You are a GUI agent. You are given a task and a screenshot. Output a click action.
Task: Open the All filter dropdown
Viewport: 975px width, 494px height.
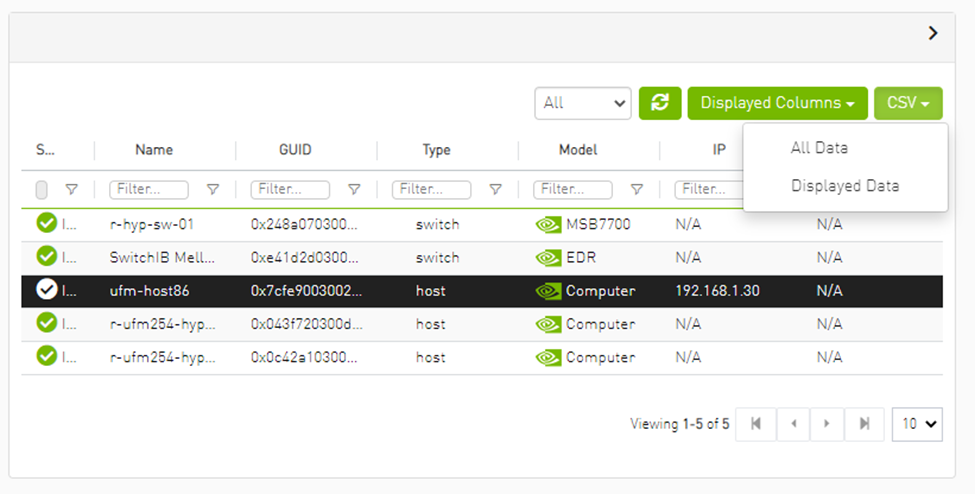[x=583, y=103]
